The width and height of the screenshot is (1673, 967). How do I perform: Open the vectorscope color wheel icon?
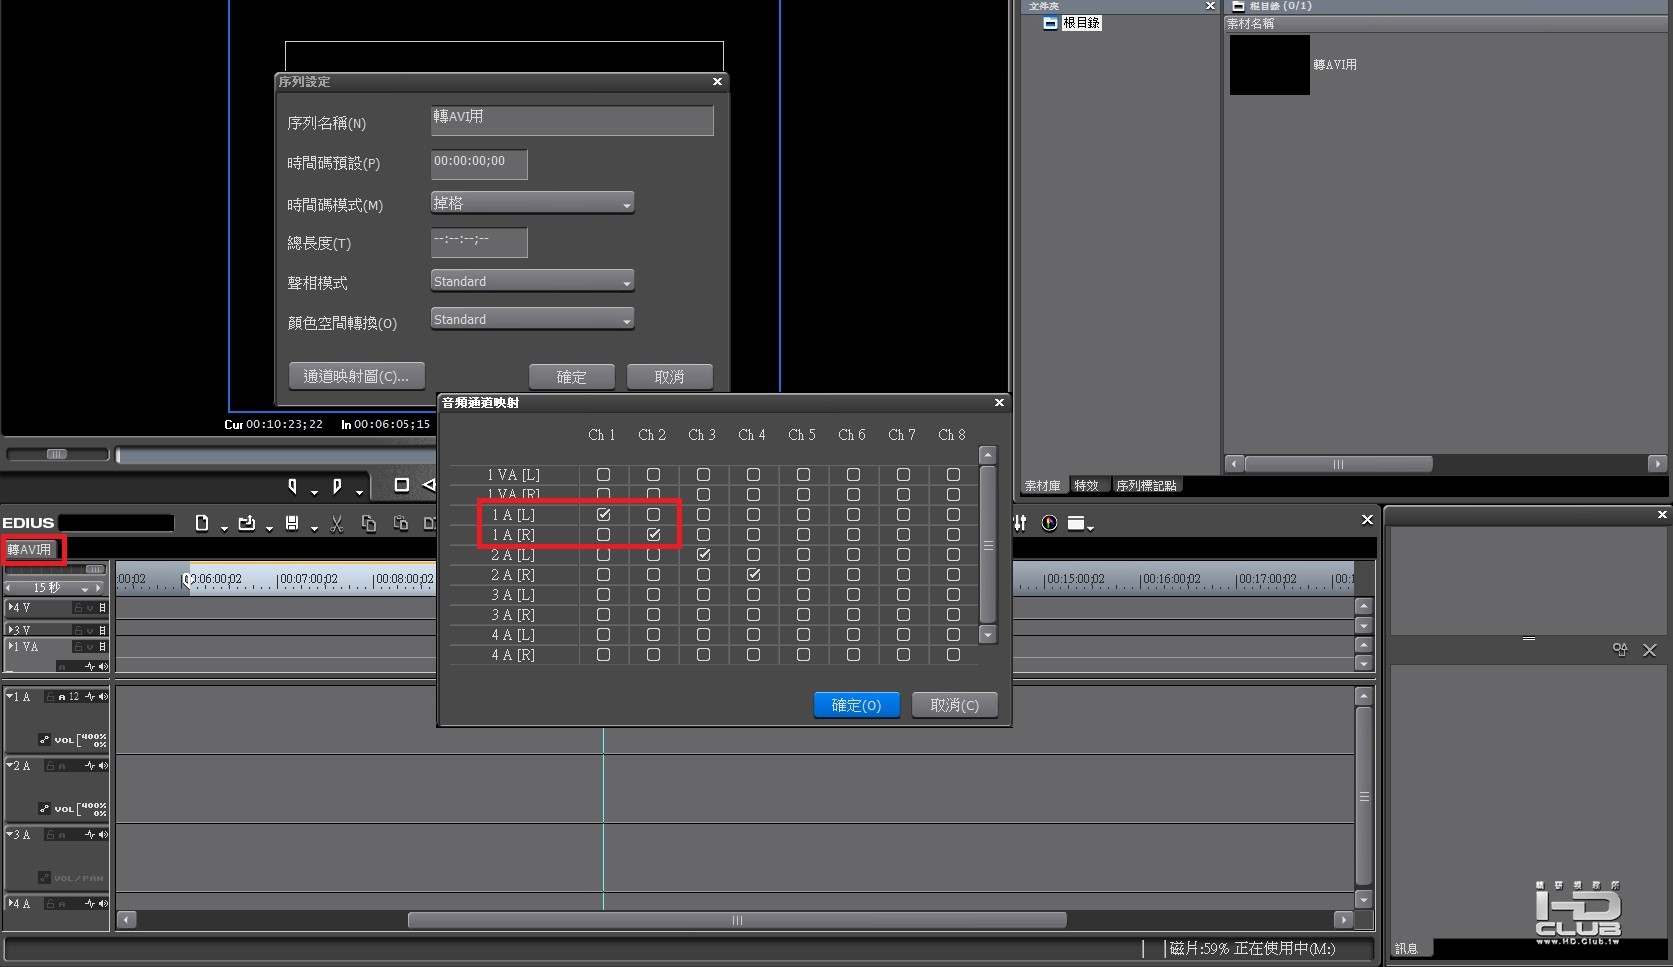pyautogui.click(x=1049, y=523)
